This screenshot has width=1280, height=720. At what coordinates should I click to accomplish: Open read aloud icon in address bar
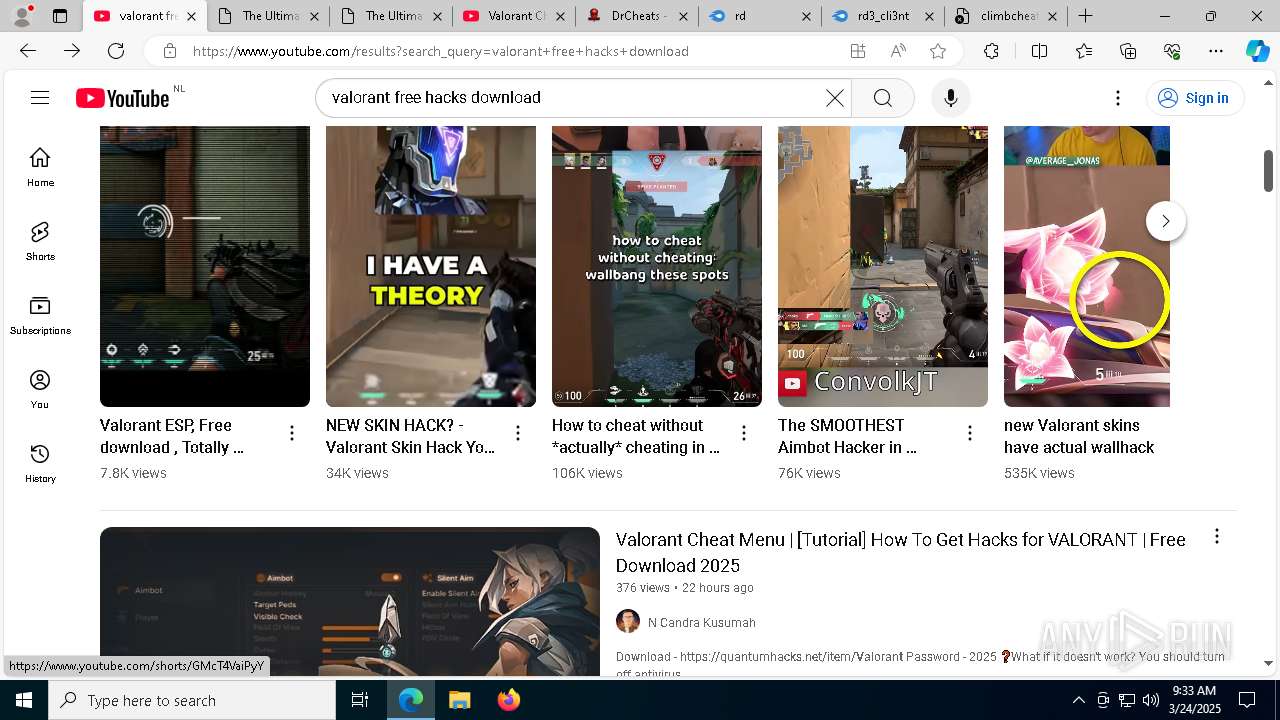(898, 51)
